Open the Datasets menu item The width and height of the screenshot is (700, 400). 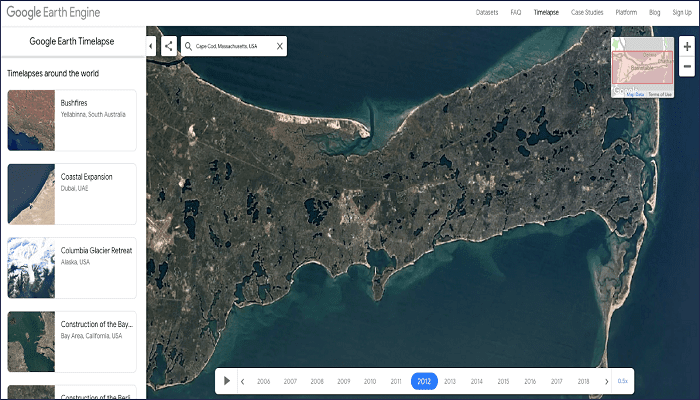tap(487, 12)
